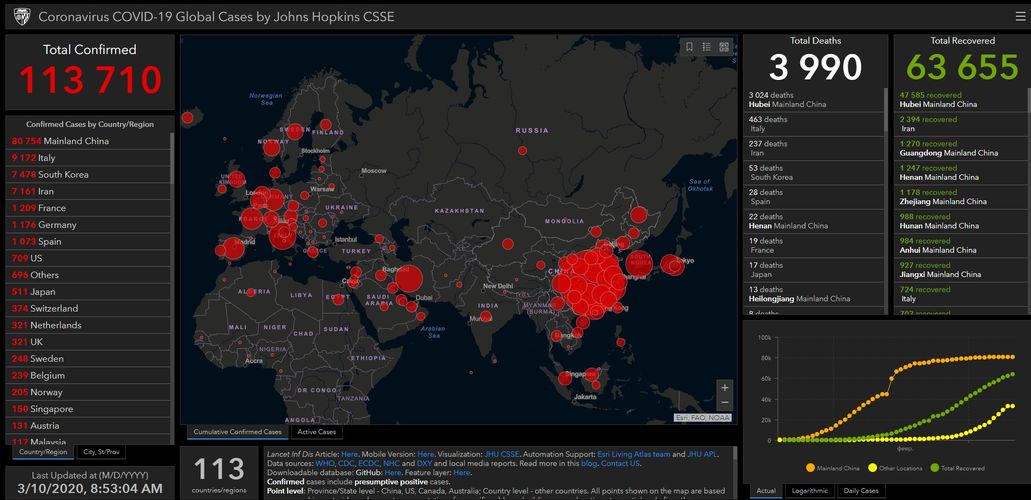Open the Contact US link
The width and height of the screenshot is (1031, 500).
pyautogui.click(x=620, y=464)
